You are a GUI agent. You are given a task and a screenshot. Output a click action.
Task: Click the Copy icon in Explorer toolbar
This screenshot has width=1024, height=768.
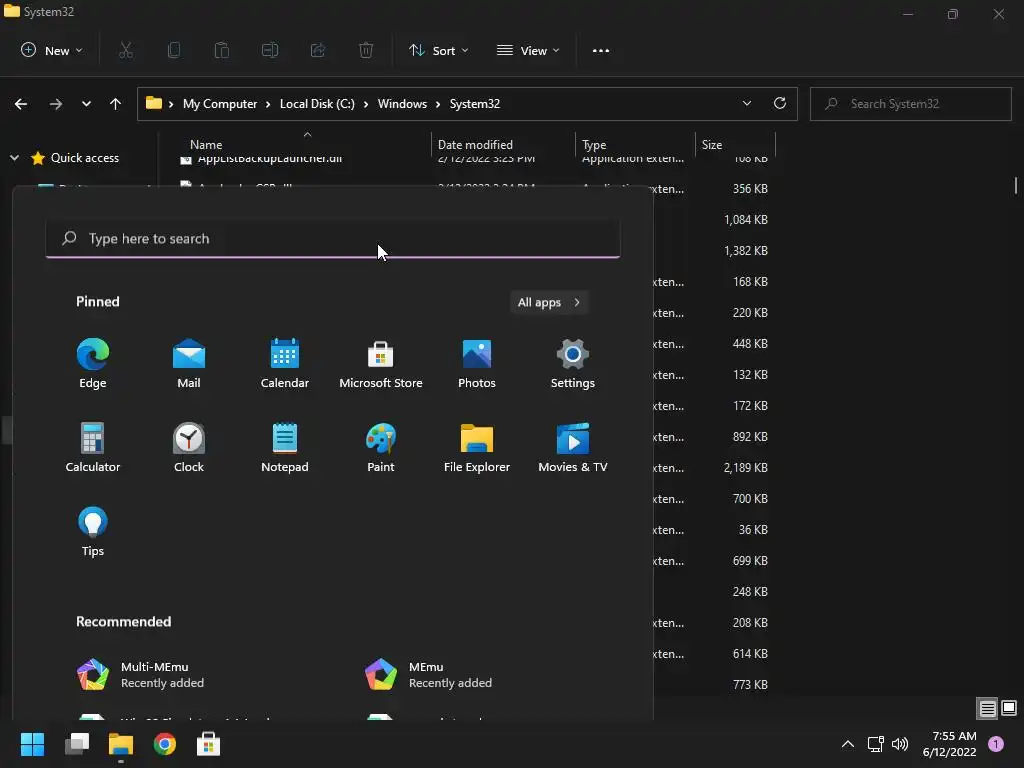point(174,50)
